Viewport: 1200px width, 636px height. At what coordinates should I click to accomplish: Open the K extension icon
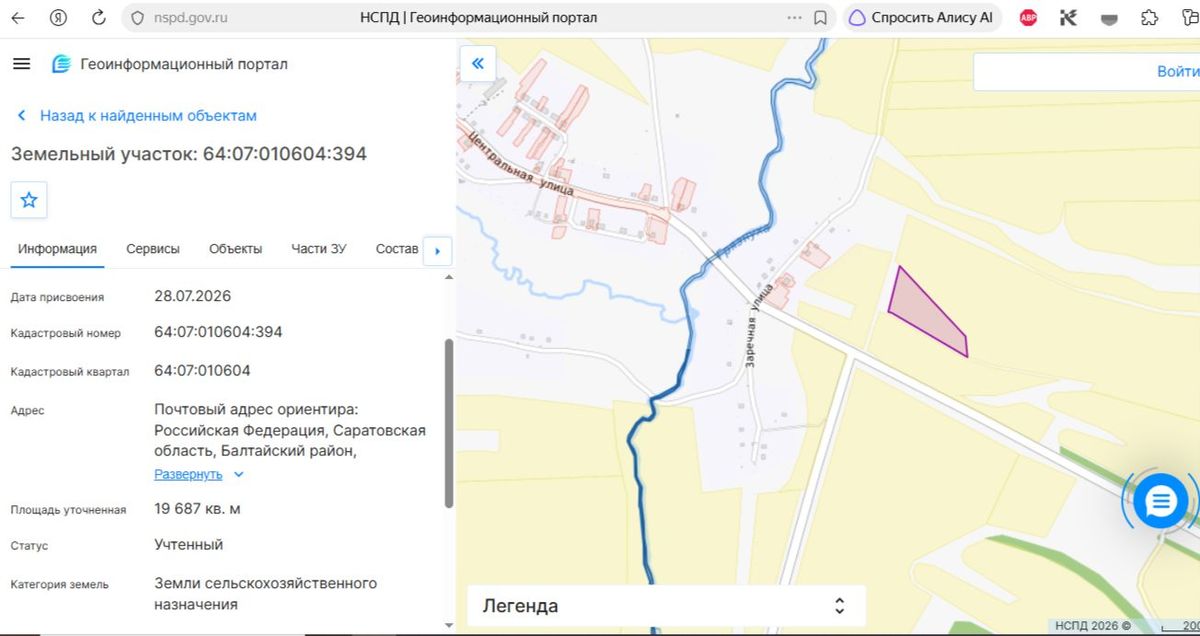click(1068, 17)
